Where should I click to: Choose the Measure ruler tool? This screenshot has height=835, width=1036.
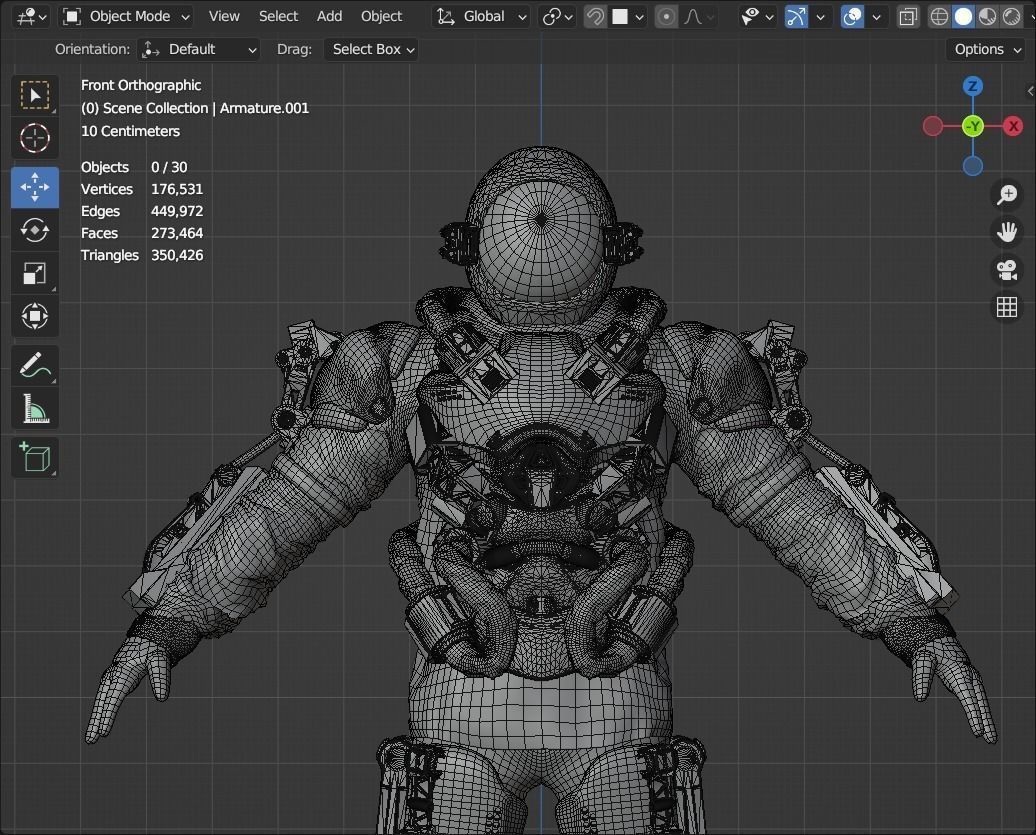[35, 408]
